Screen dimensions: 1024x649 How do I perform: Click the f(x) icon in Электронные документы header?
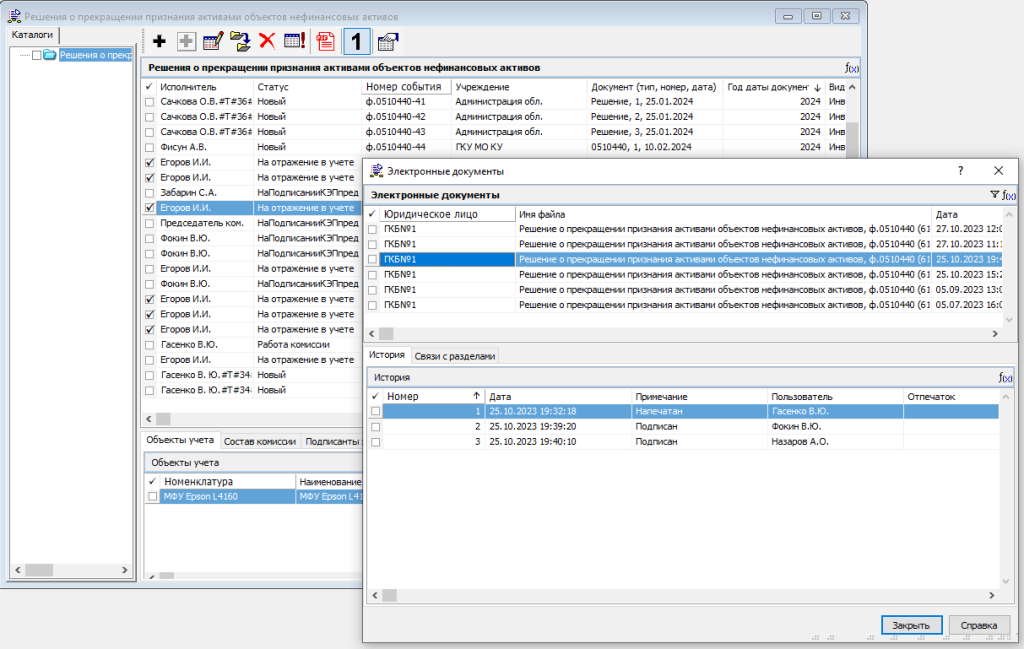[x=1008, y=195]
